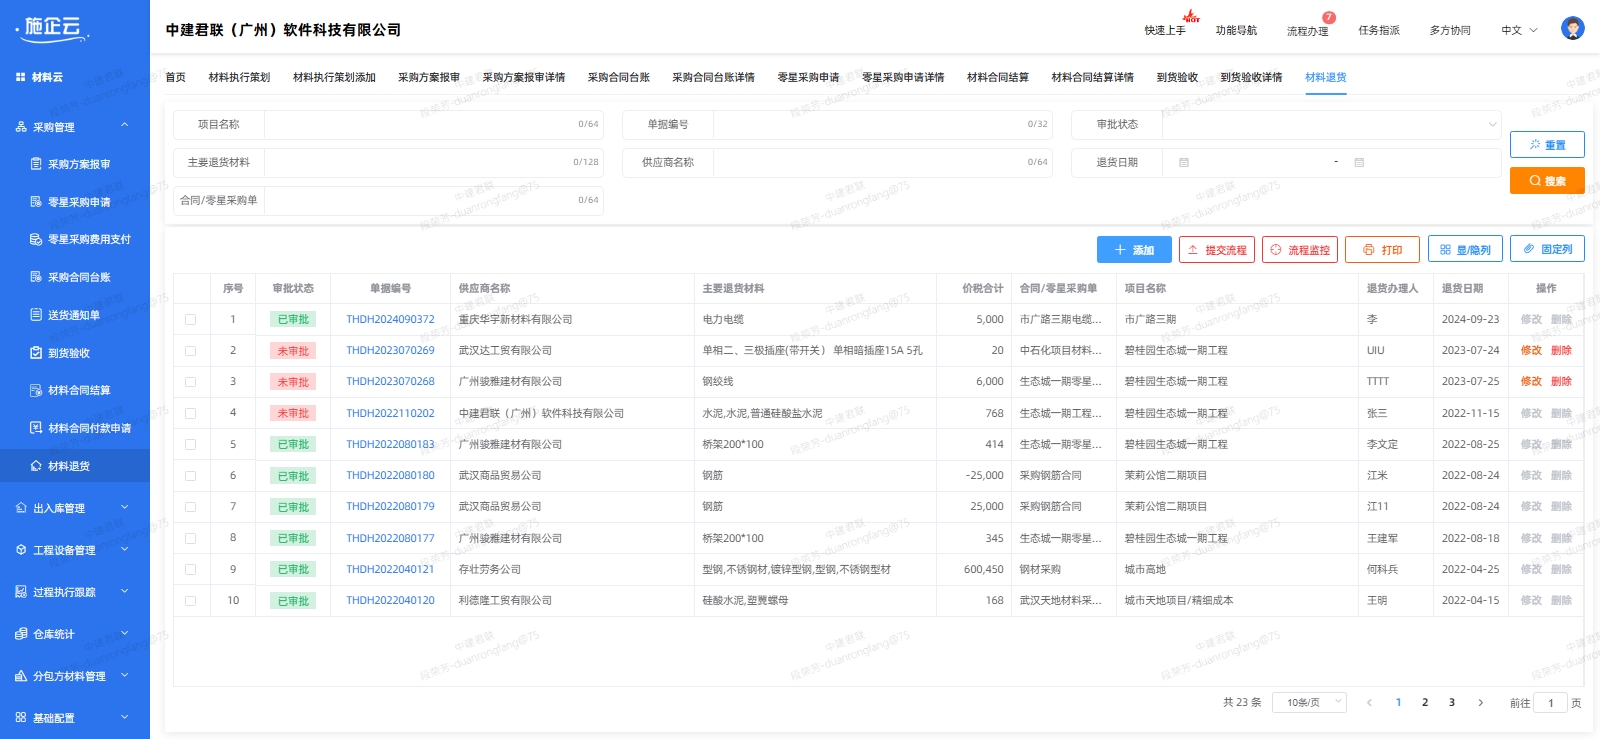Image resolution: width=1600 pixels, height=739 pixels.
Task: Open the 审批状态 dropdown
Action: (x=1331, y=124)
